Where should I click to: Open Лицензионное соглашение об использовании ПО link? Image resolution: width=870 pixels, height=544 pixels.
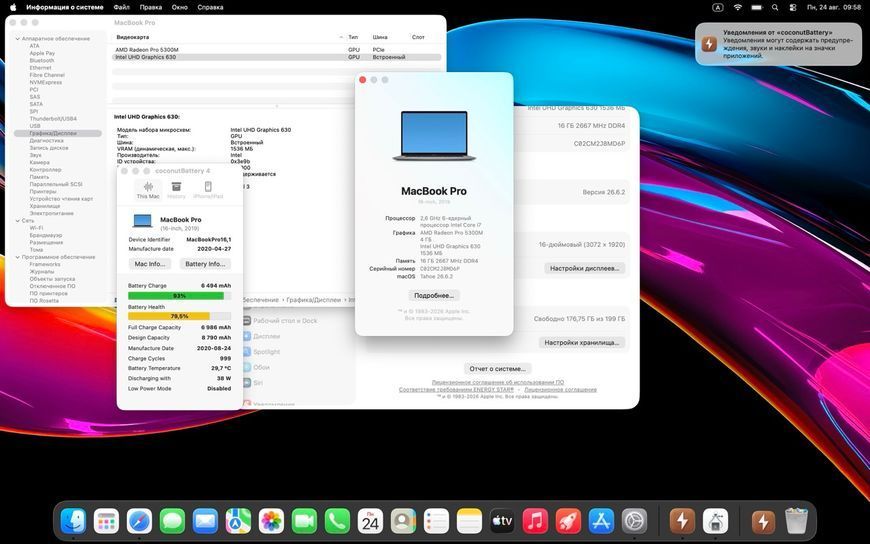(x=498, y=382)
